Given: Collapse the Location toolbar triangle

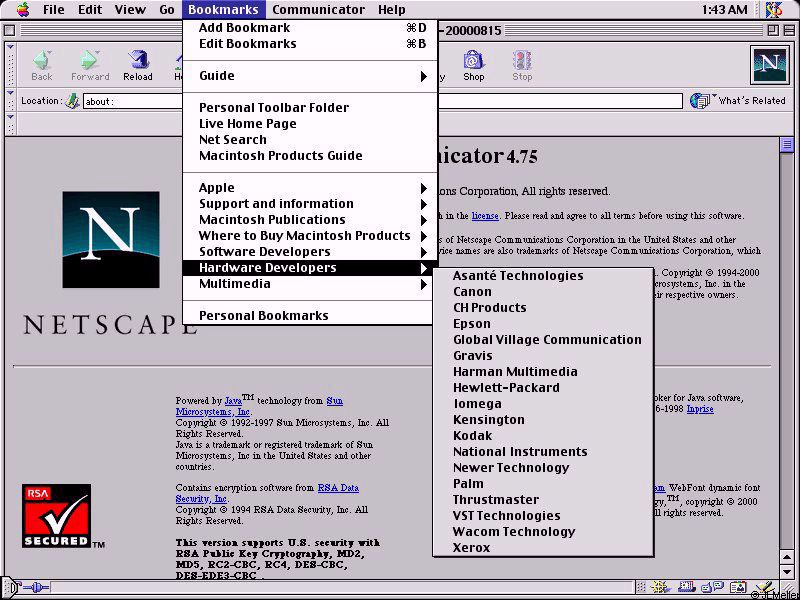Looking at the screenshot, I should [x=10, y=94].
